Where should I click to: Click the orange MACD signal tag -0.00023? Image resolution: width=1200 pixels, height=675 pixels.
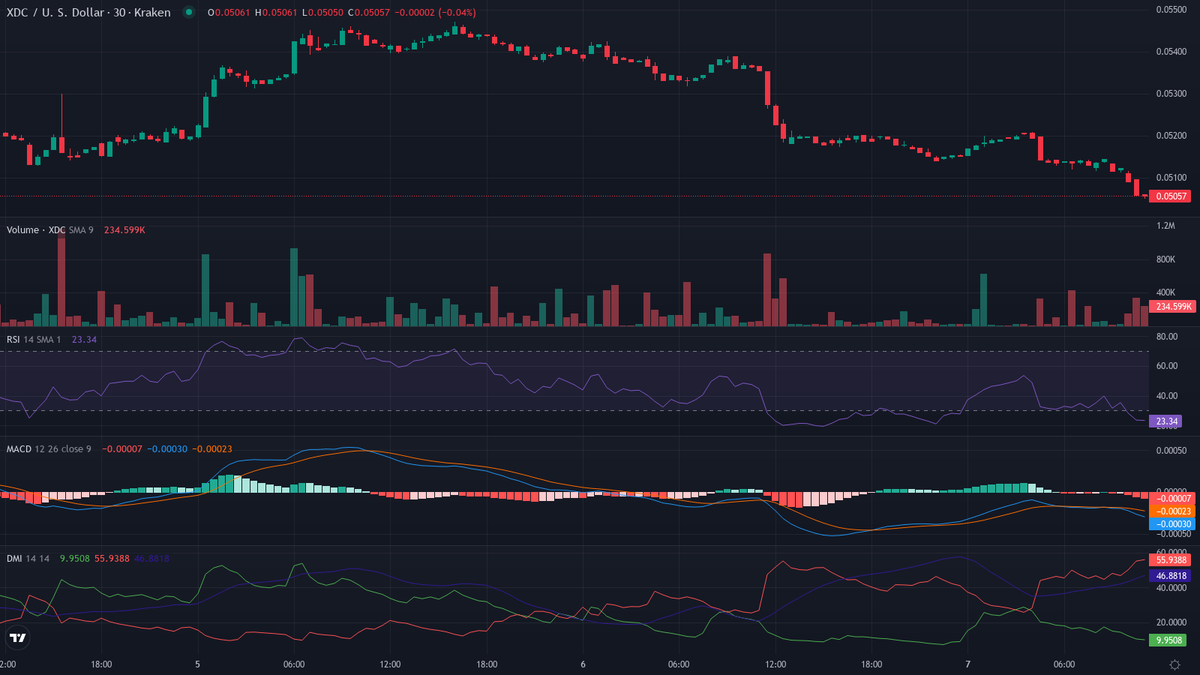(1173, 510)
